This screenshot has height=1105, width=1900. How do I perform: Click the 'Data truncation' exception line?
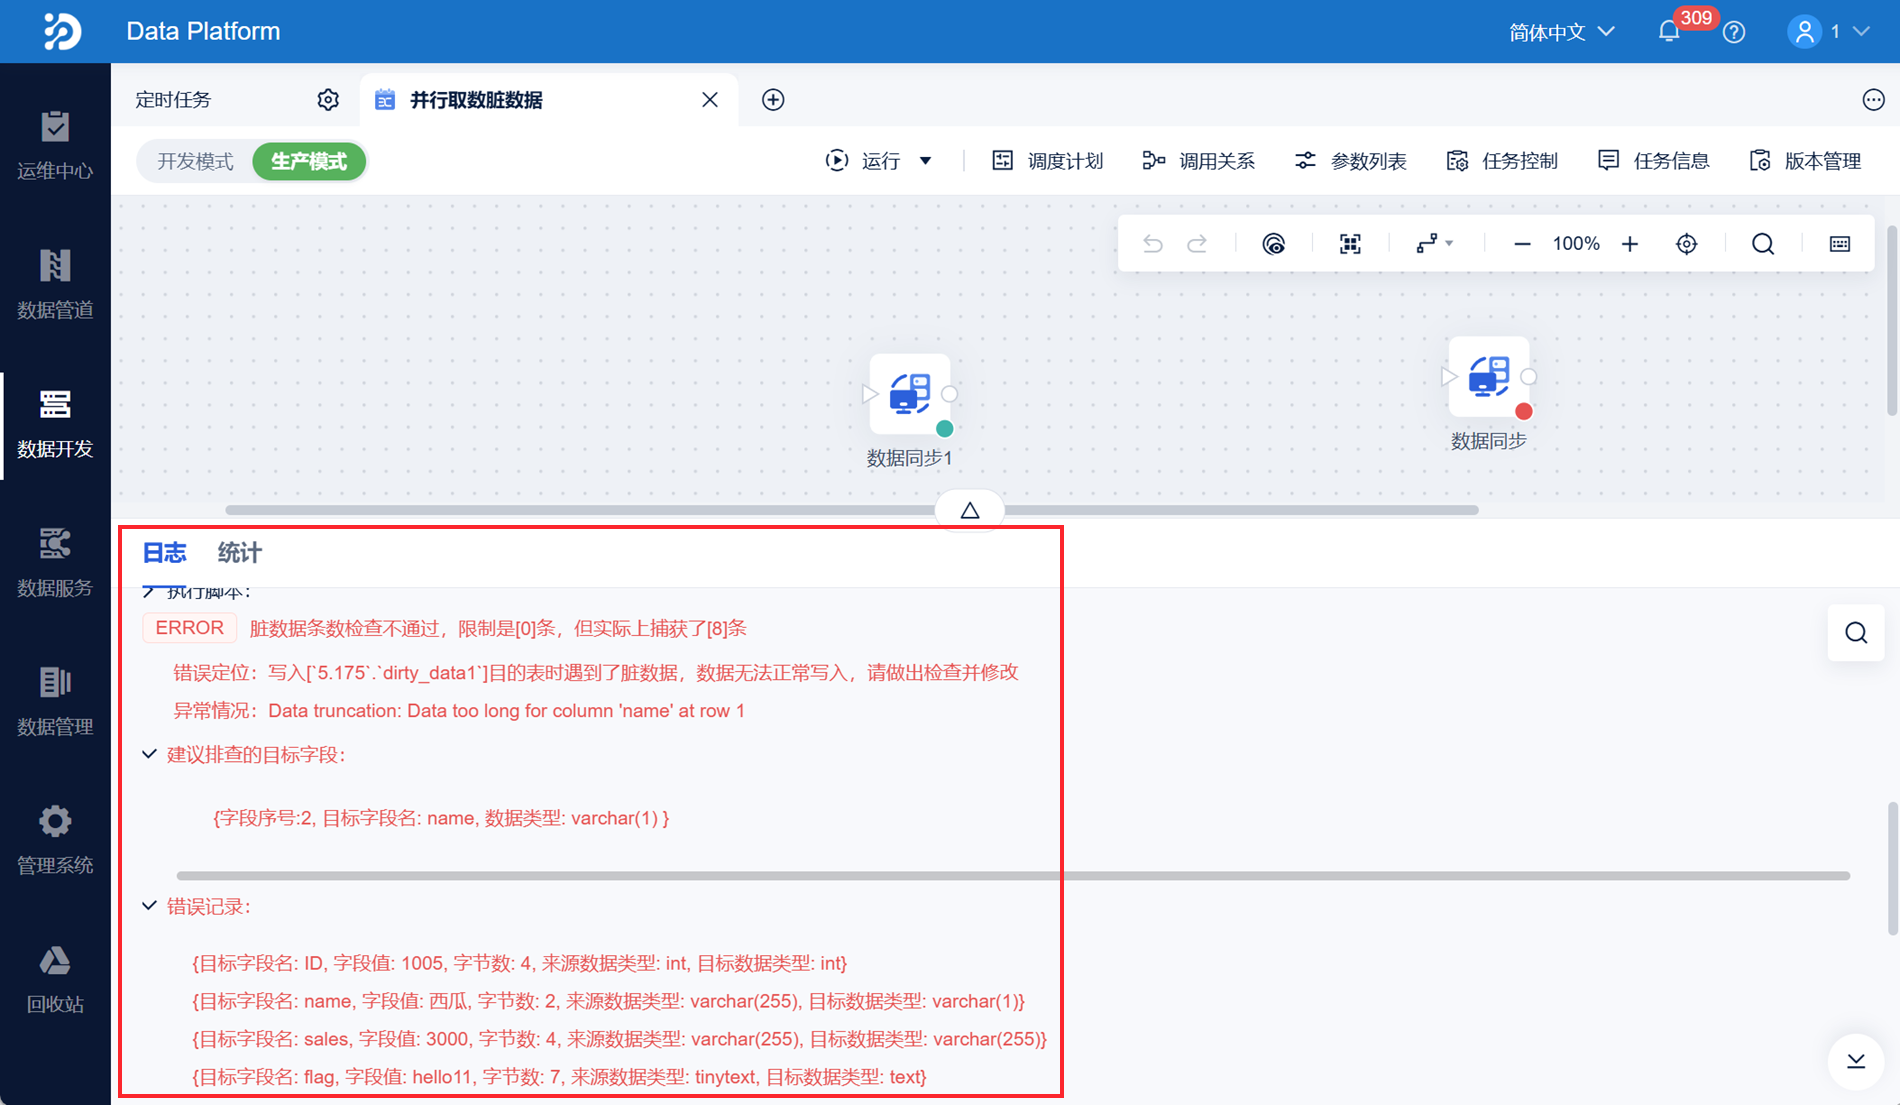[x=459, y=711]
